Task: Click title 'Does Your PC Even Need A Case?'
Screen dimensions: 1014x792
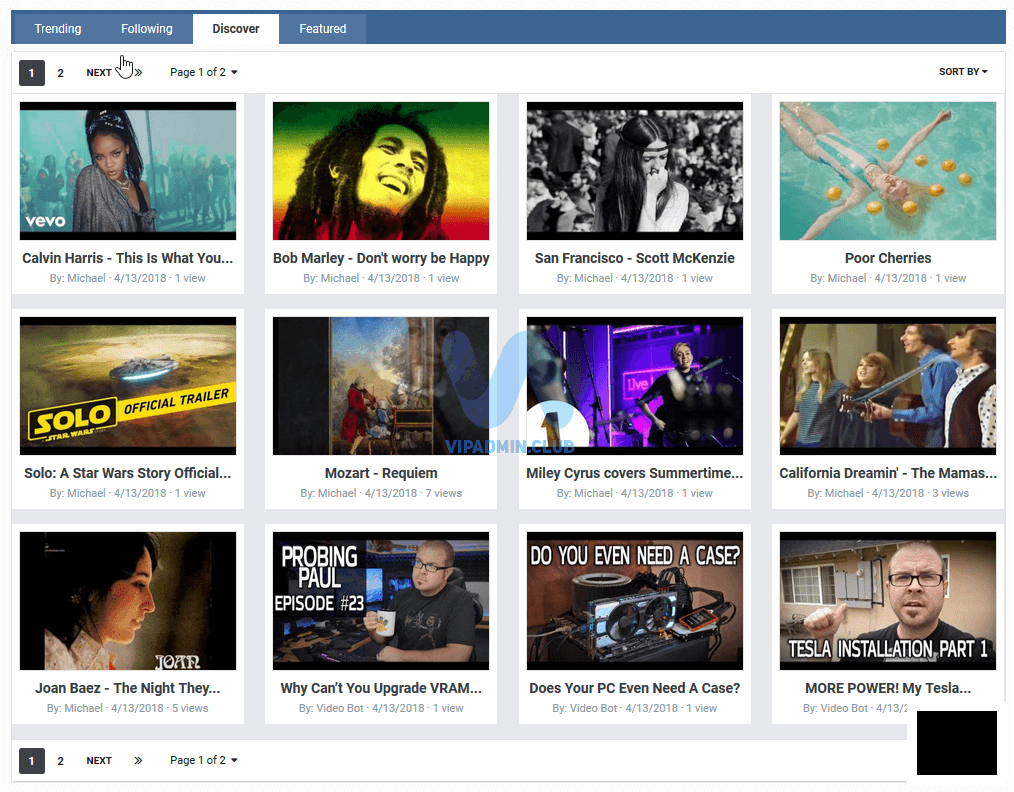Action: [x=634, y=688]
